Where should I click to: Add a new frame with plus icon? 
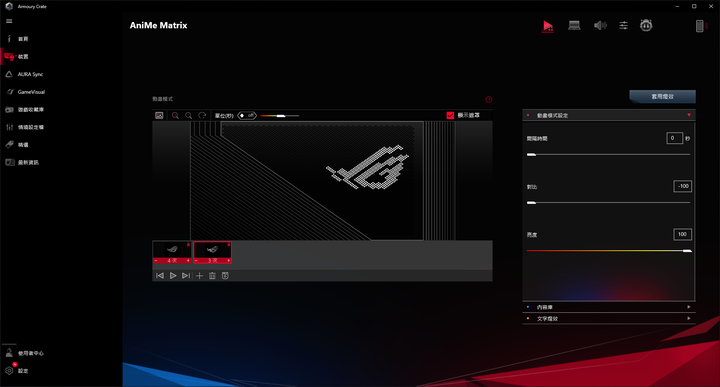click(x=199, y=275)
